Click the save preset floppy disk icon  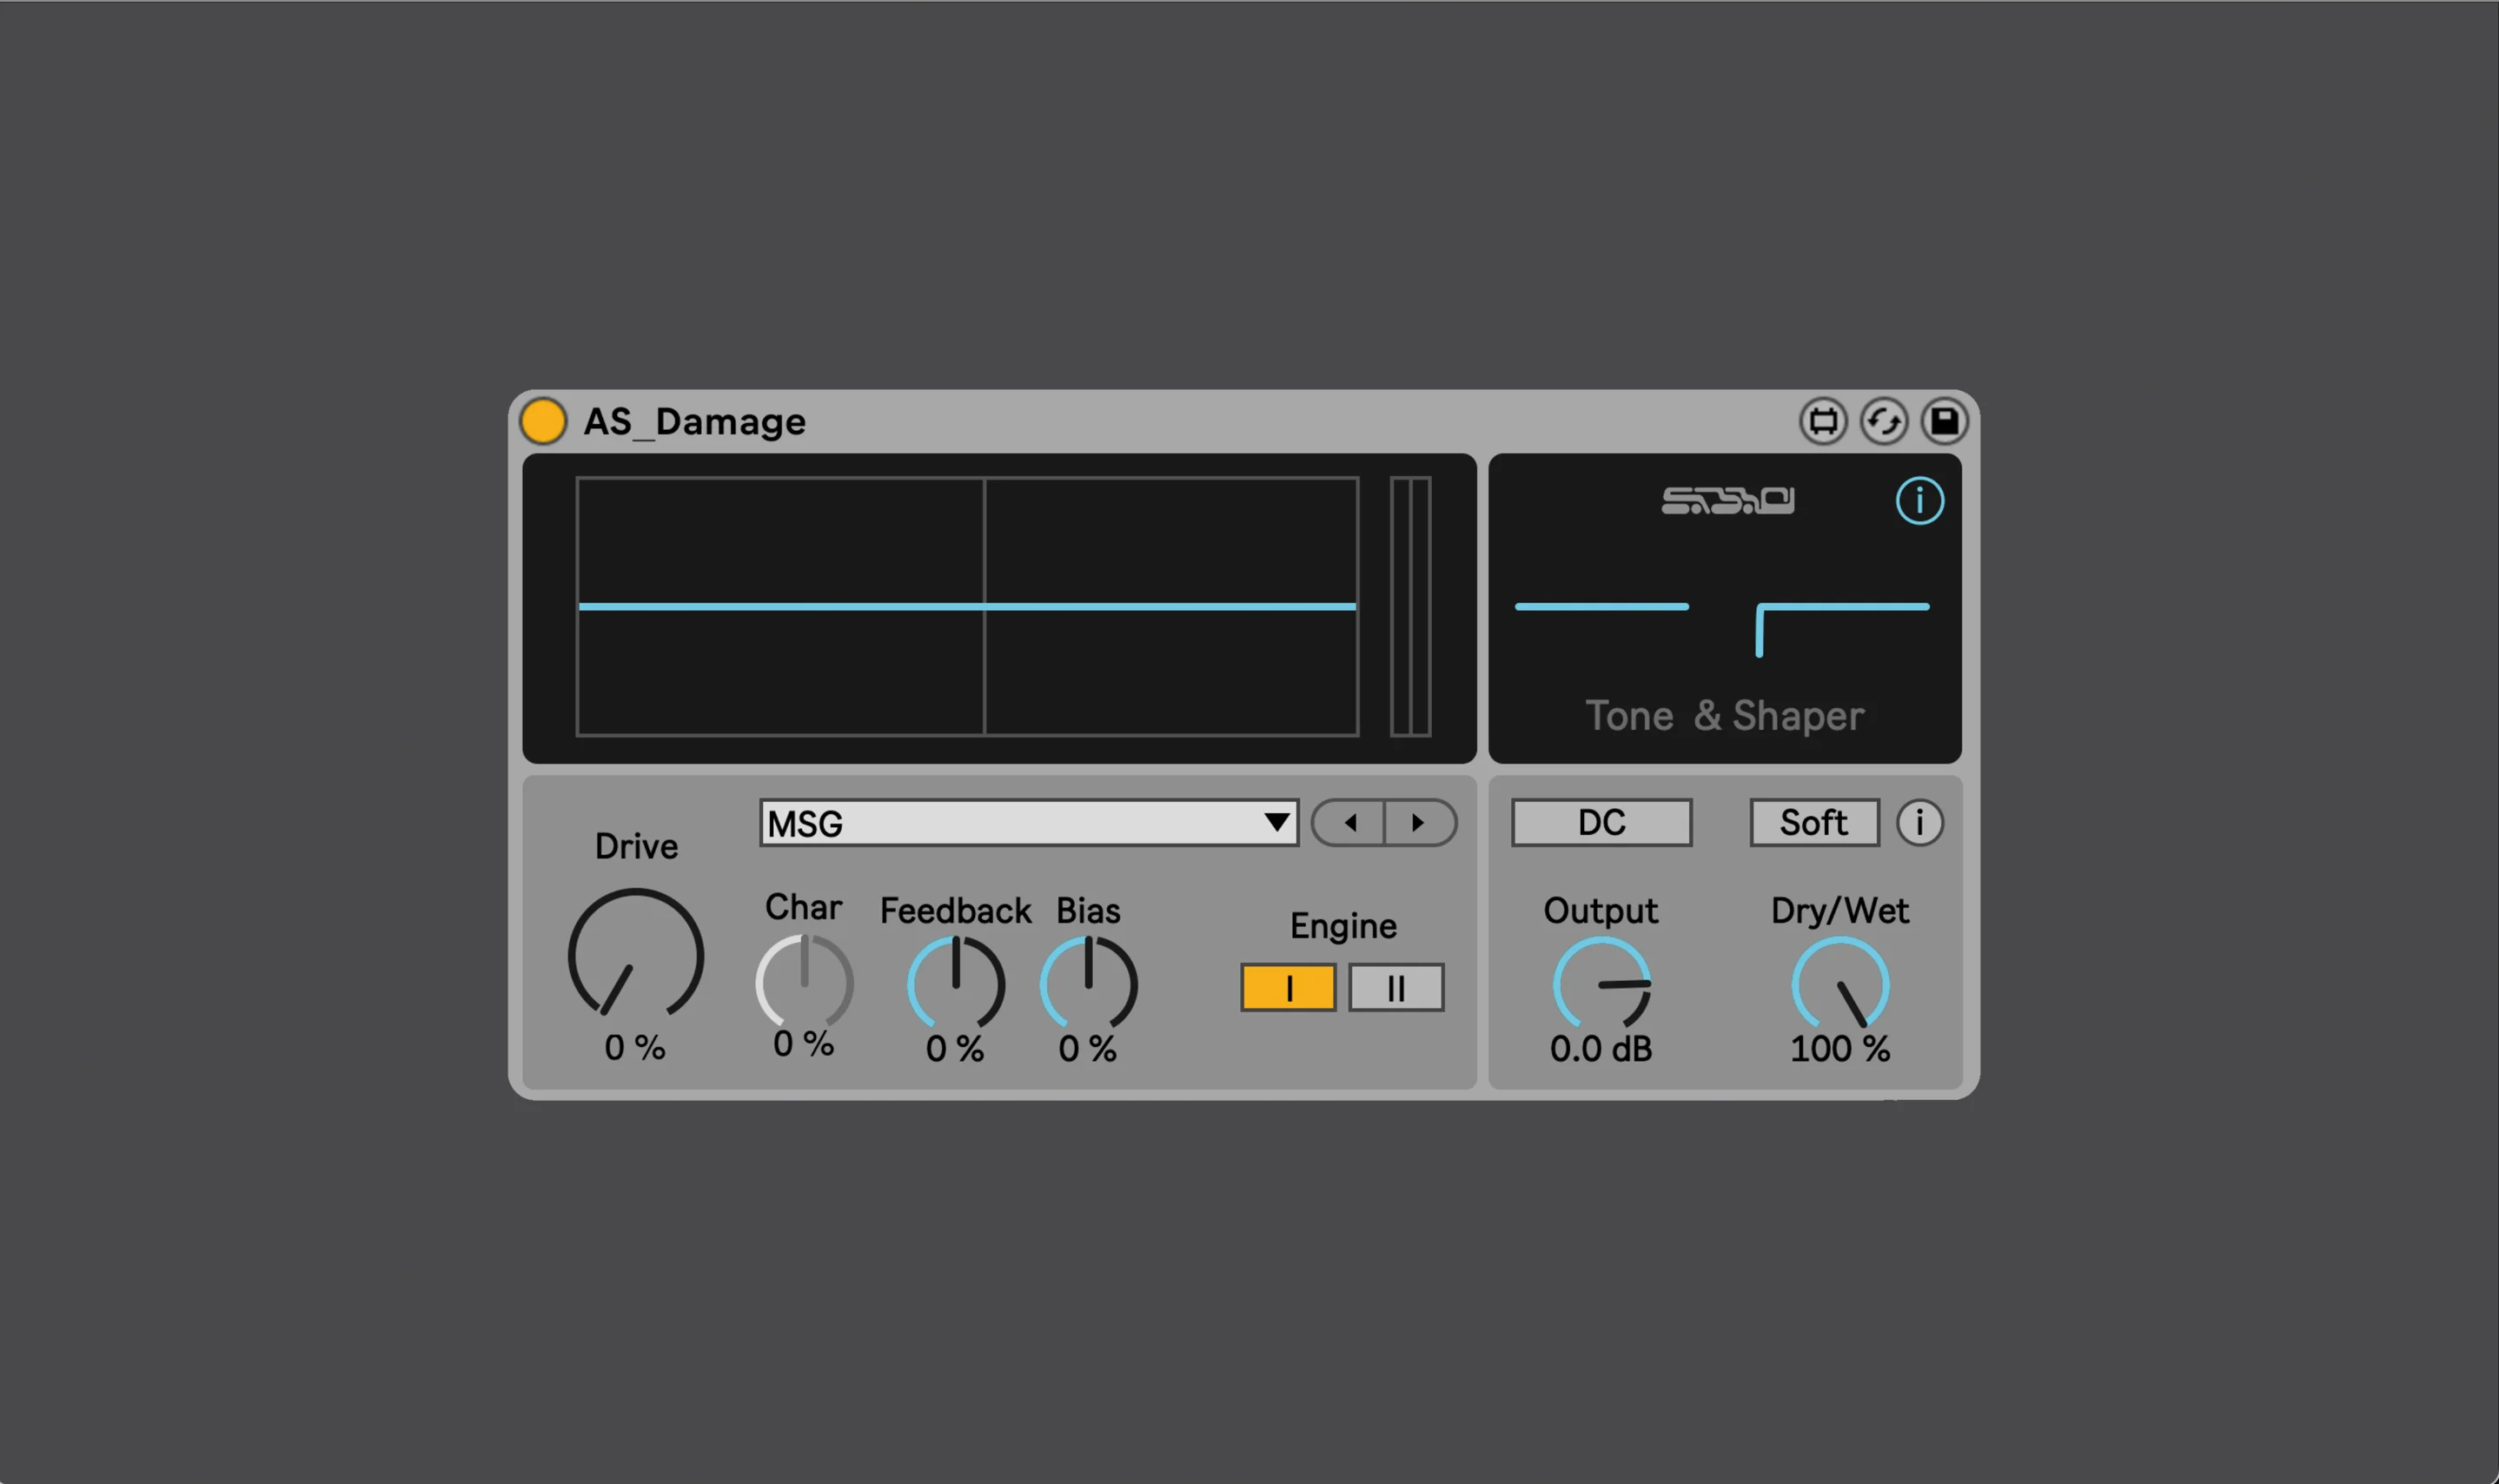[x=1945, y=421]
